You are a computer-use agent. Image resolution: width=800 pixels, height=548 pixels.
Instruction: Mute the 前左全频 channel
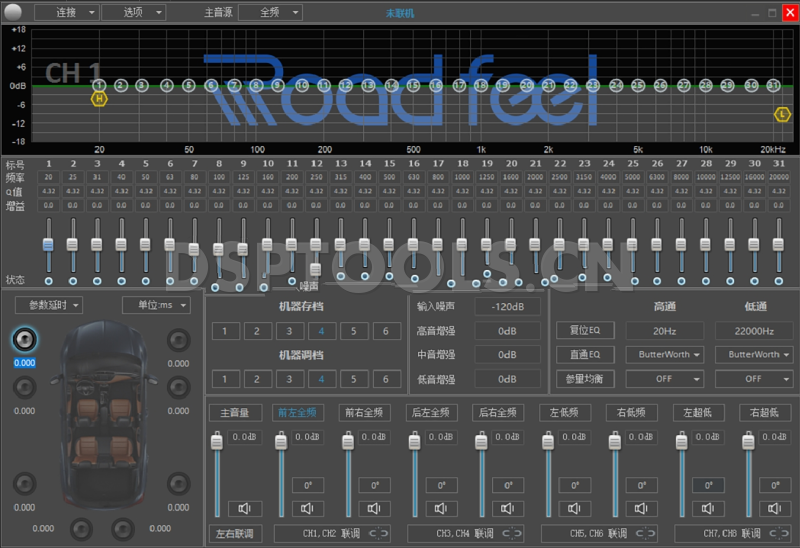[x=308, y=508]
